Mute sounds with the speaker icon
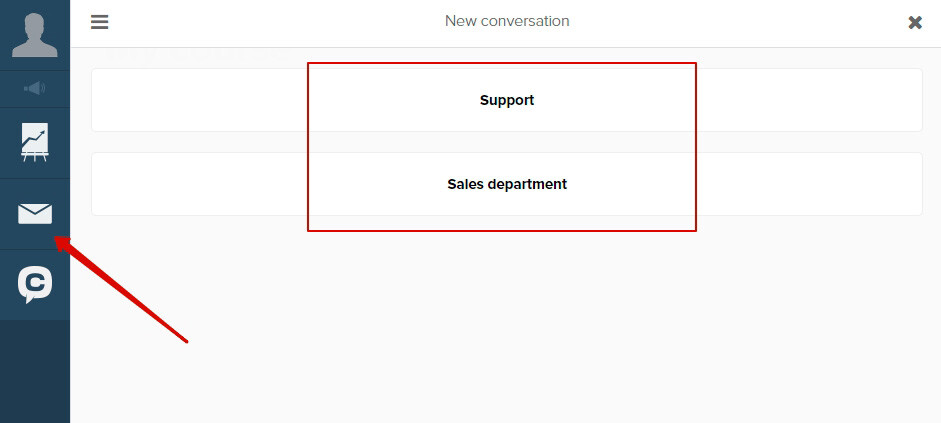 35,89
